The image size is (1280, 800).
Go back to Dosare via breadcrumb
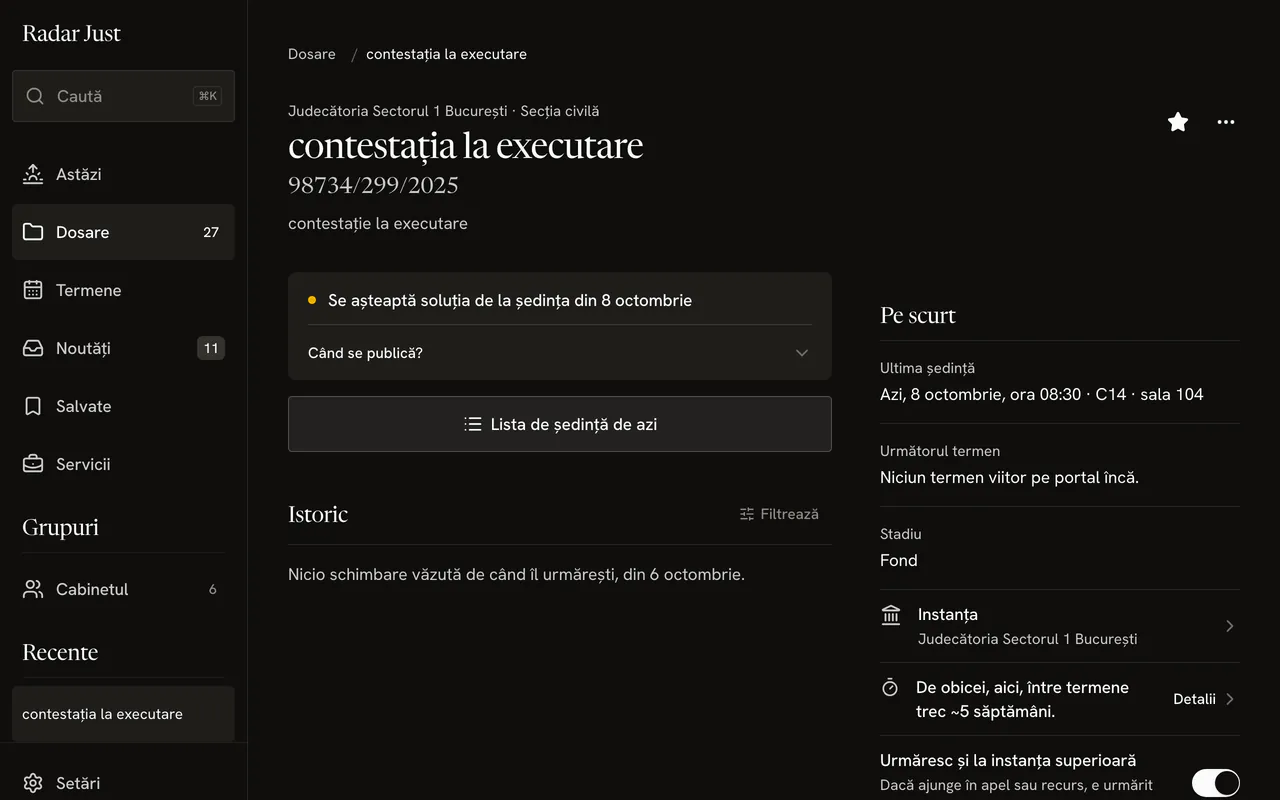pyautogui.click(x=312, y=54)
